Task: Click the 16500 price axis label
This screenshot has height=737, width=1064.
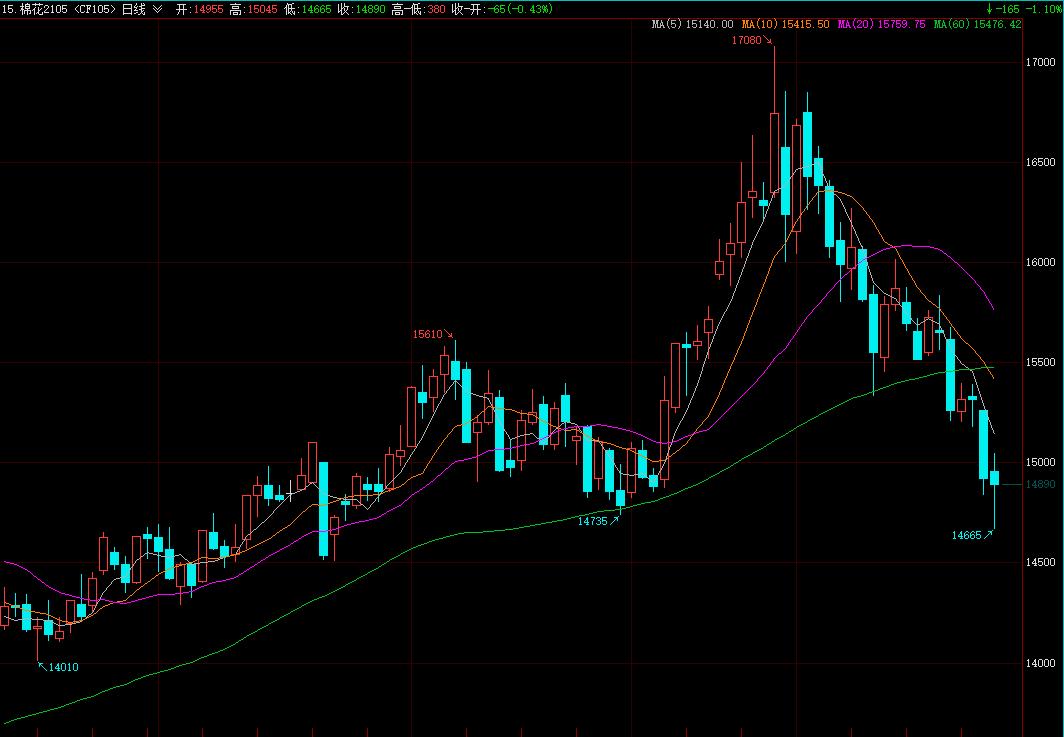Action: (x=1040, y=162)
